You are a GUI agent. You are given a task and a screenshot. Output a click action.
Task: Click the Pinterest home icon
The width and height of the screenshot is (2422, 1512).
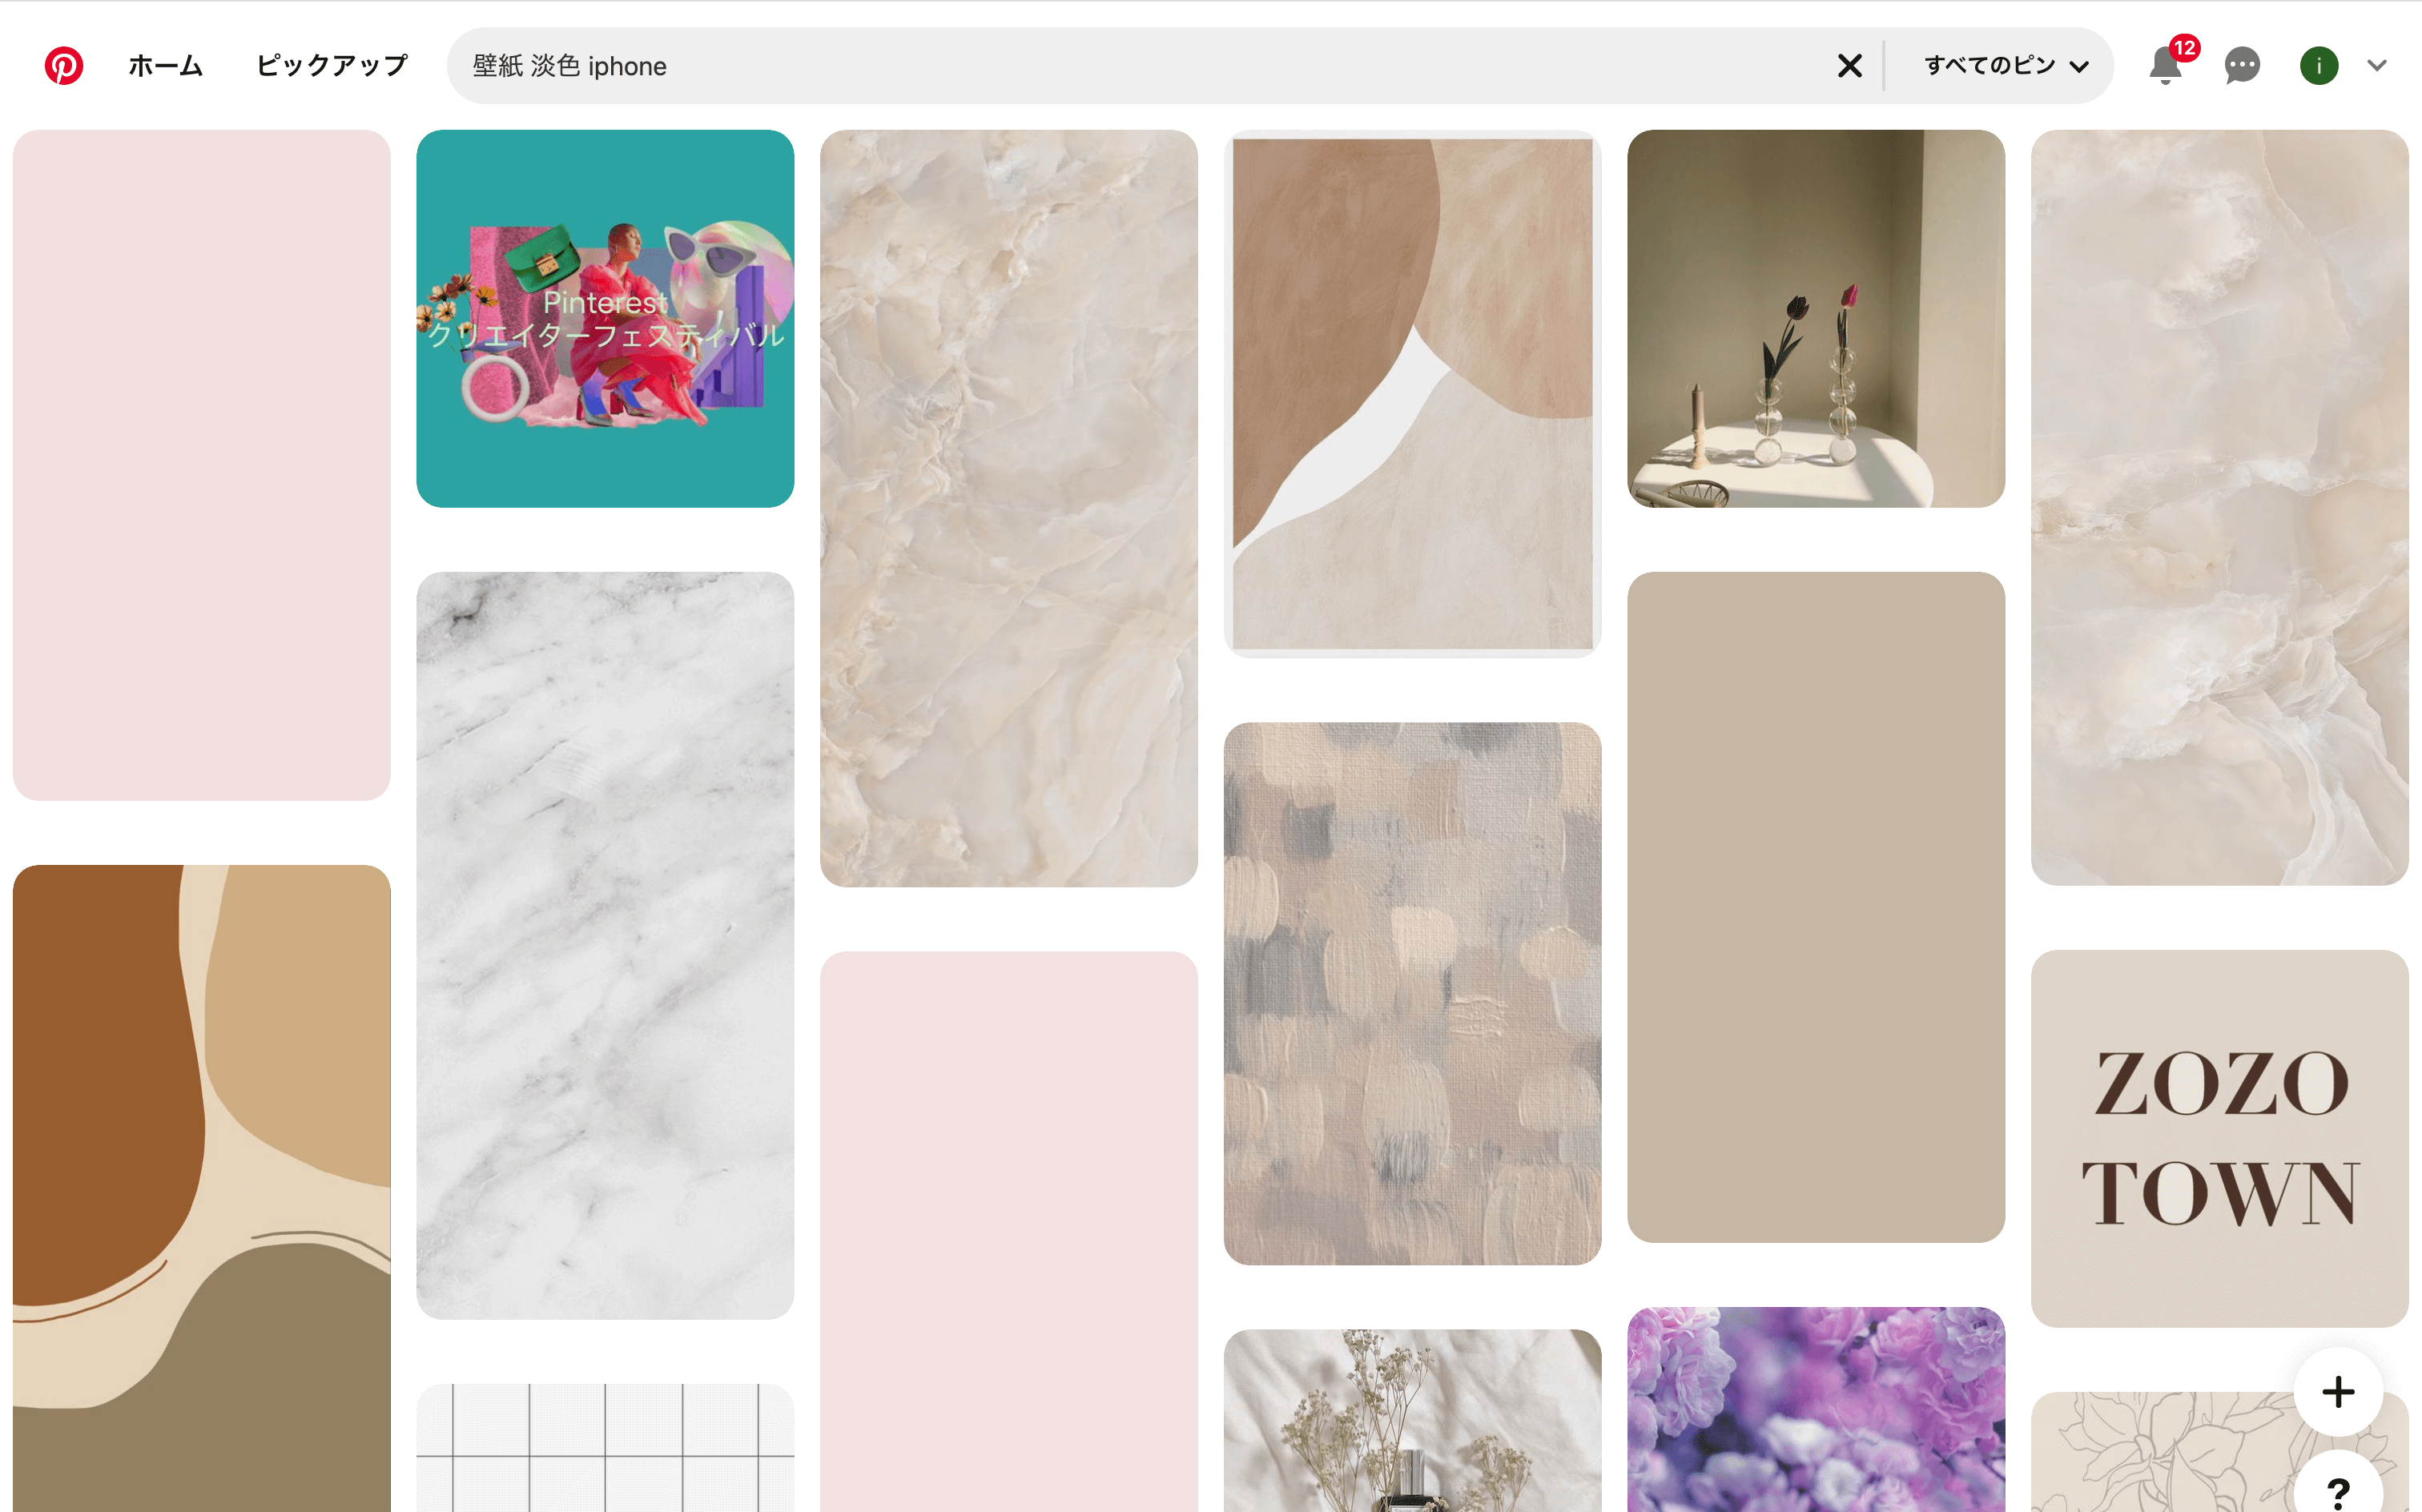62,64
